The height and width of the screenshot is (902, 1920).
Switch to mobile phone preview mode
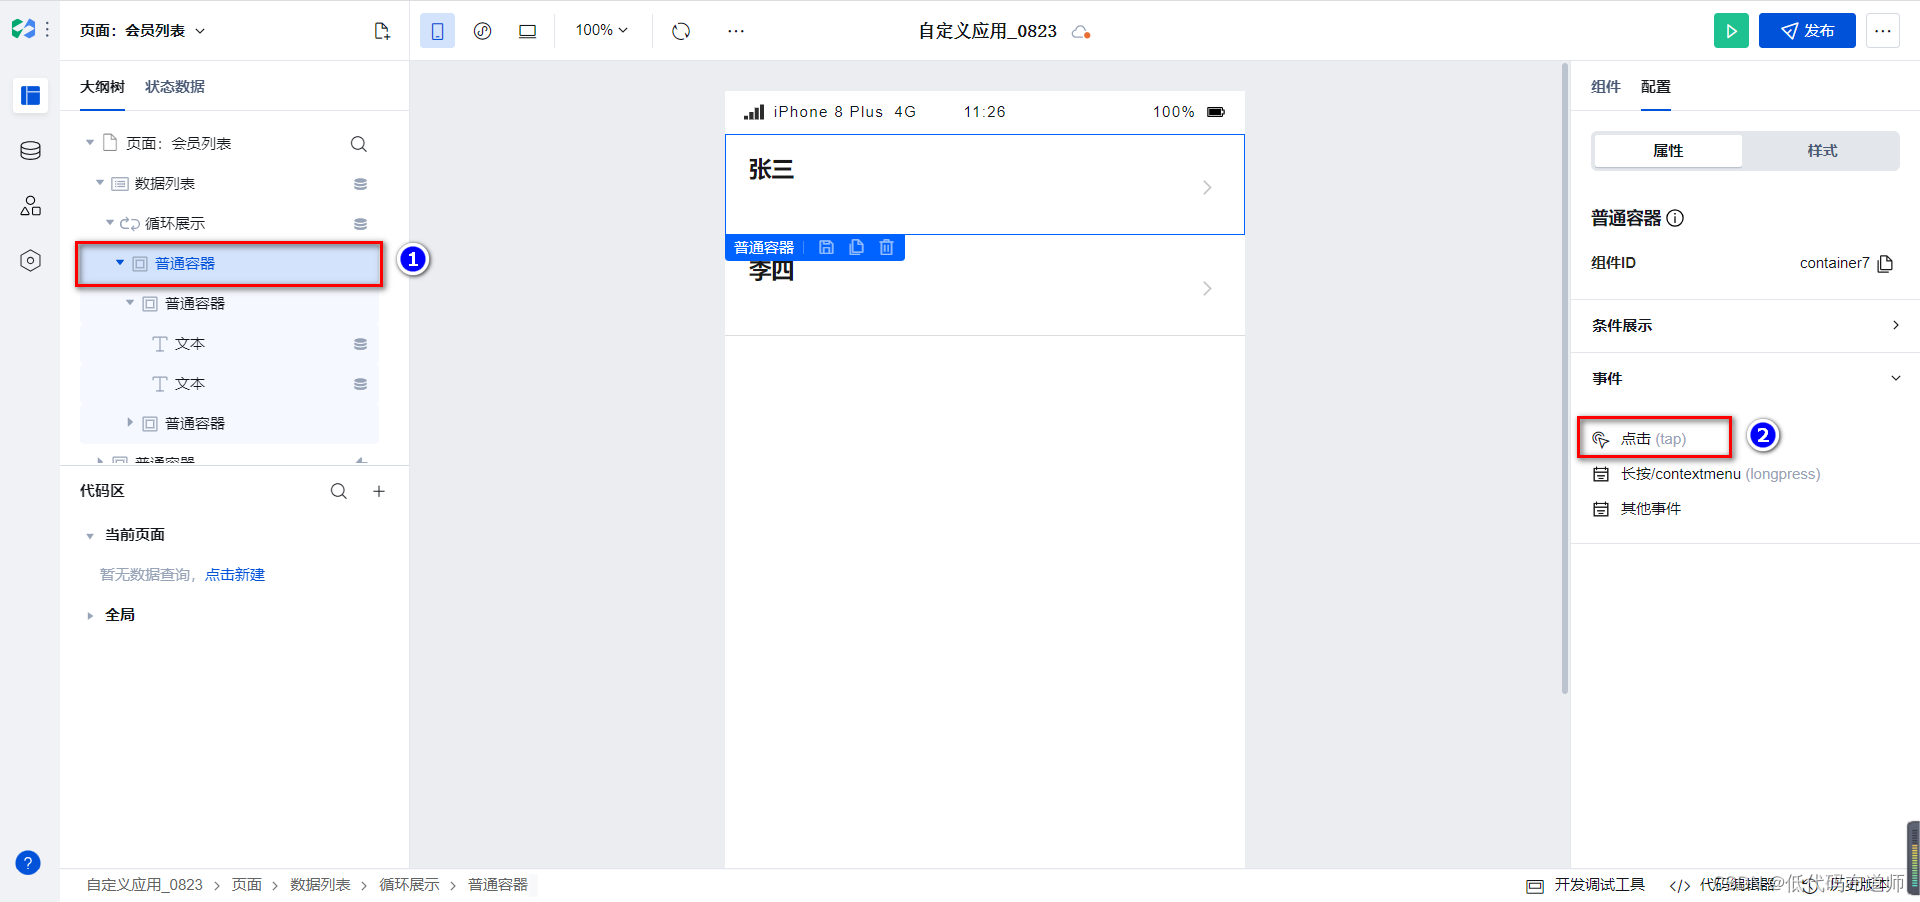pyautogui.click(x=437, y=31)
